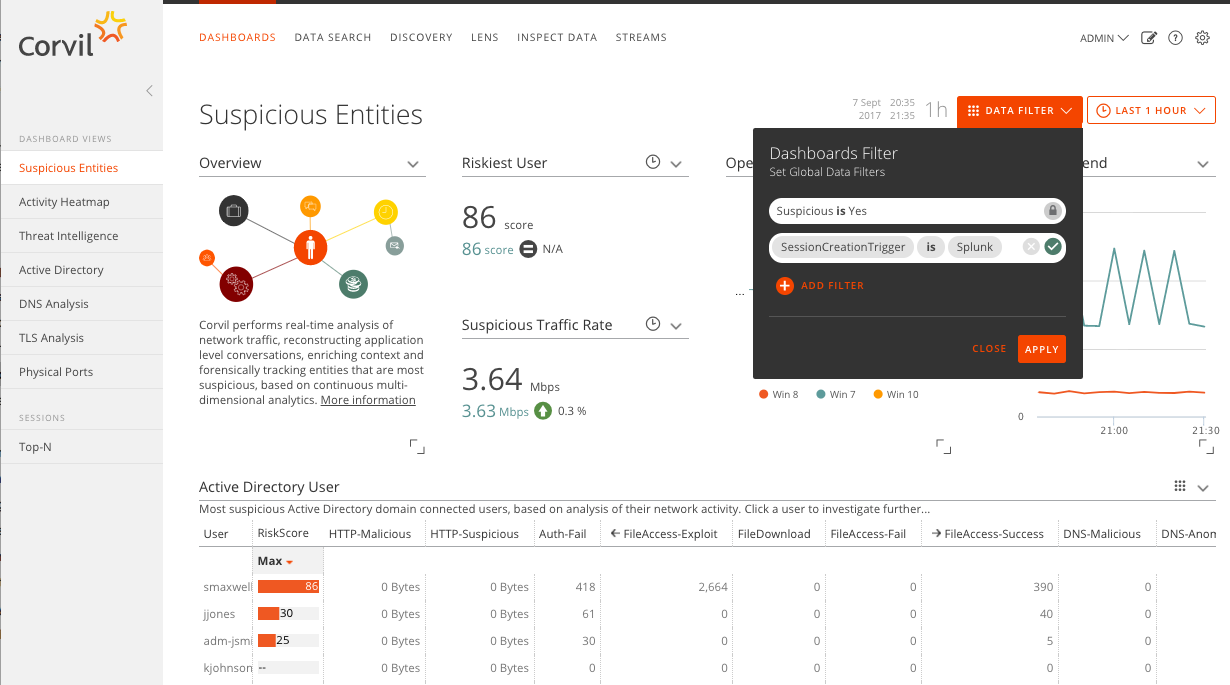
Task: Click the grey envelope node in Overview
Action: tap(394, 245)
